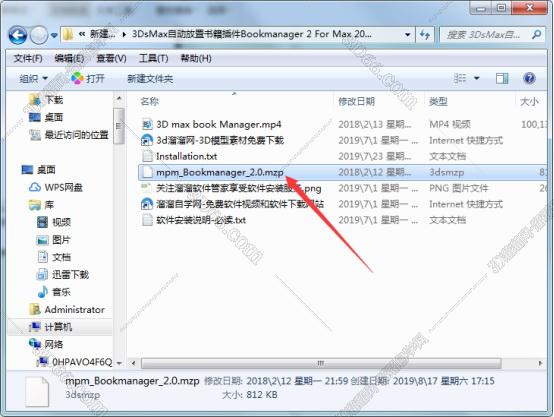The height and width of the screenshot is (417, 554).
Task: Select 计算机 in the sidebar
Action: 58,327
